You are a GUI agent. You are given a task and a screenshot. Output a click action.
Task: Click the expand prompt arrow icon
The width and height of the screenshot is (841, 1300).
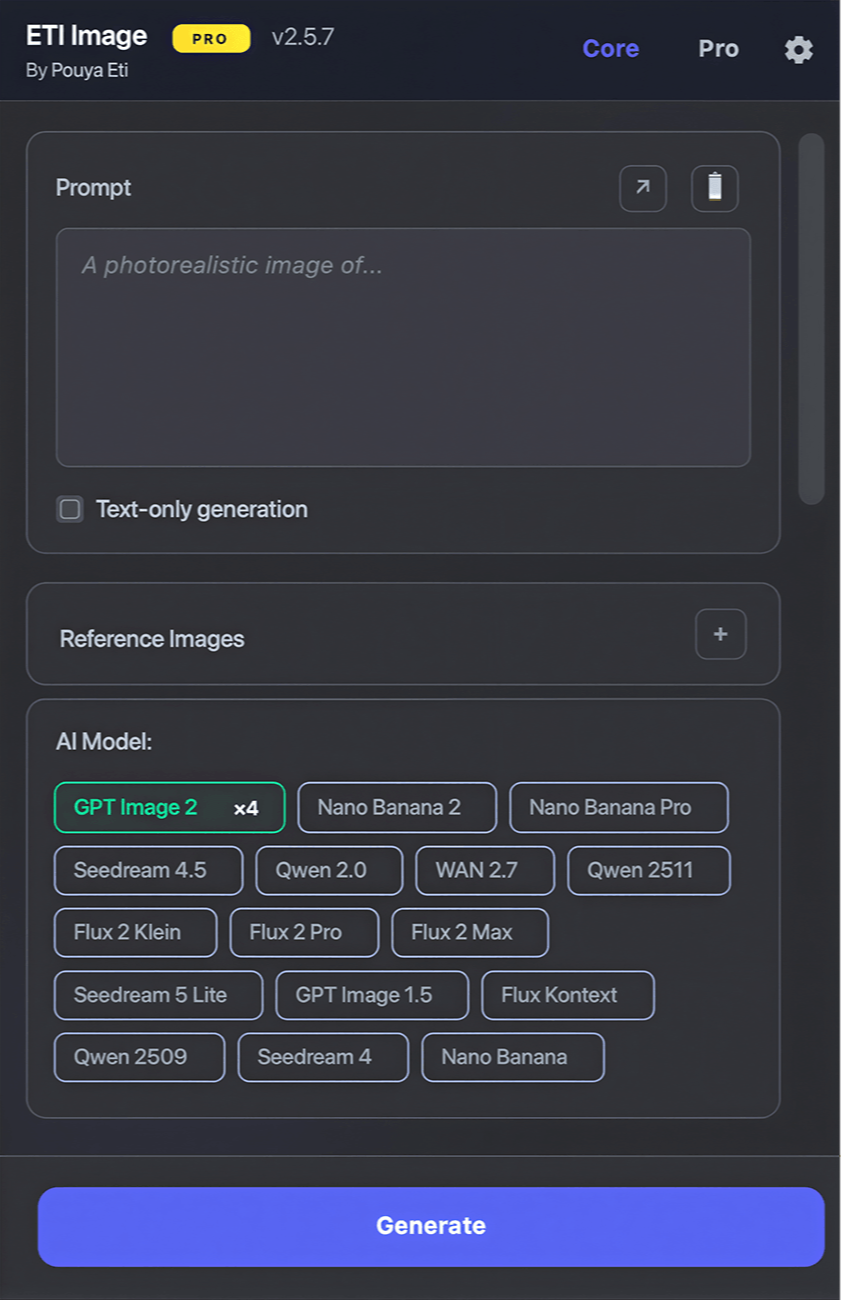pyautogui.click(x=643, y=188)
